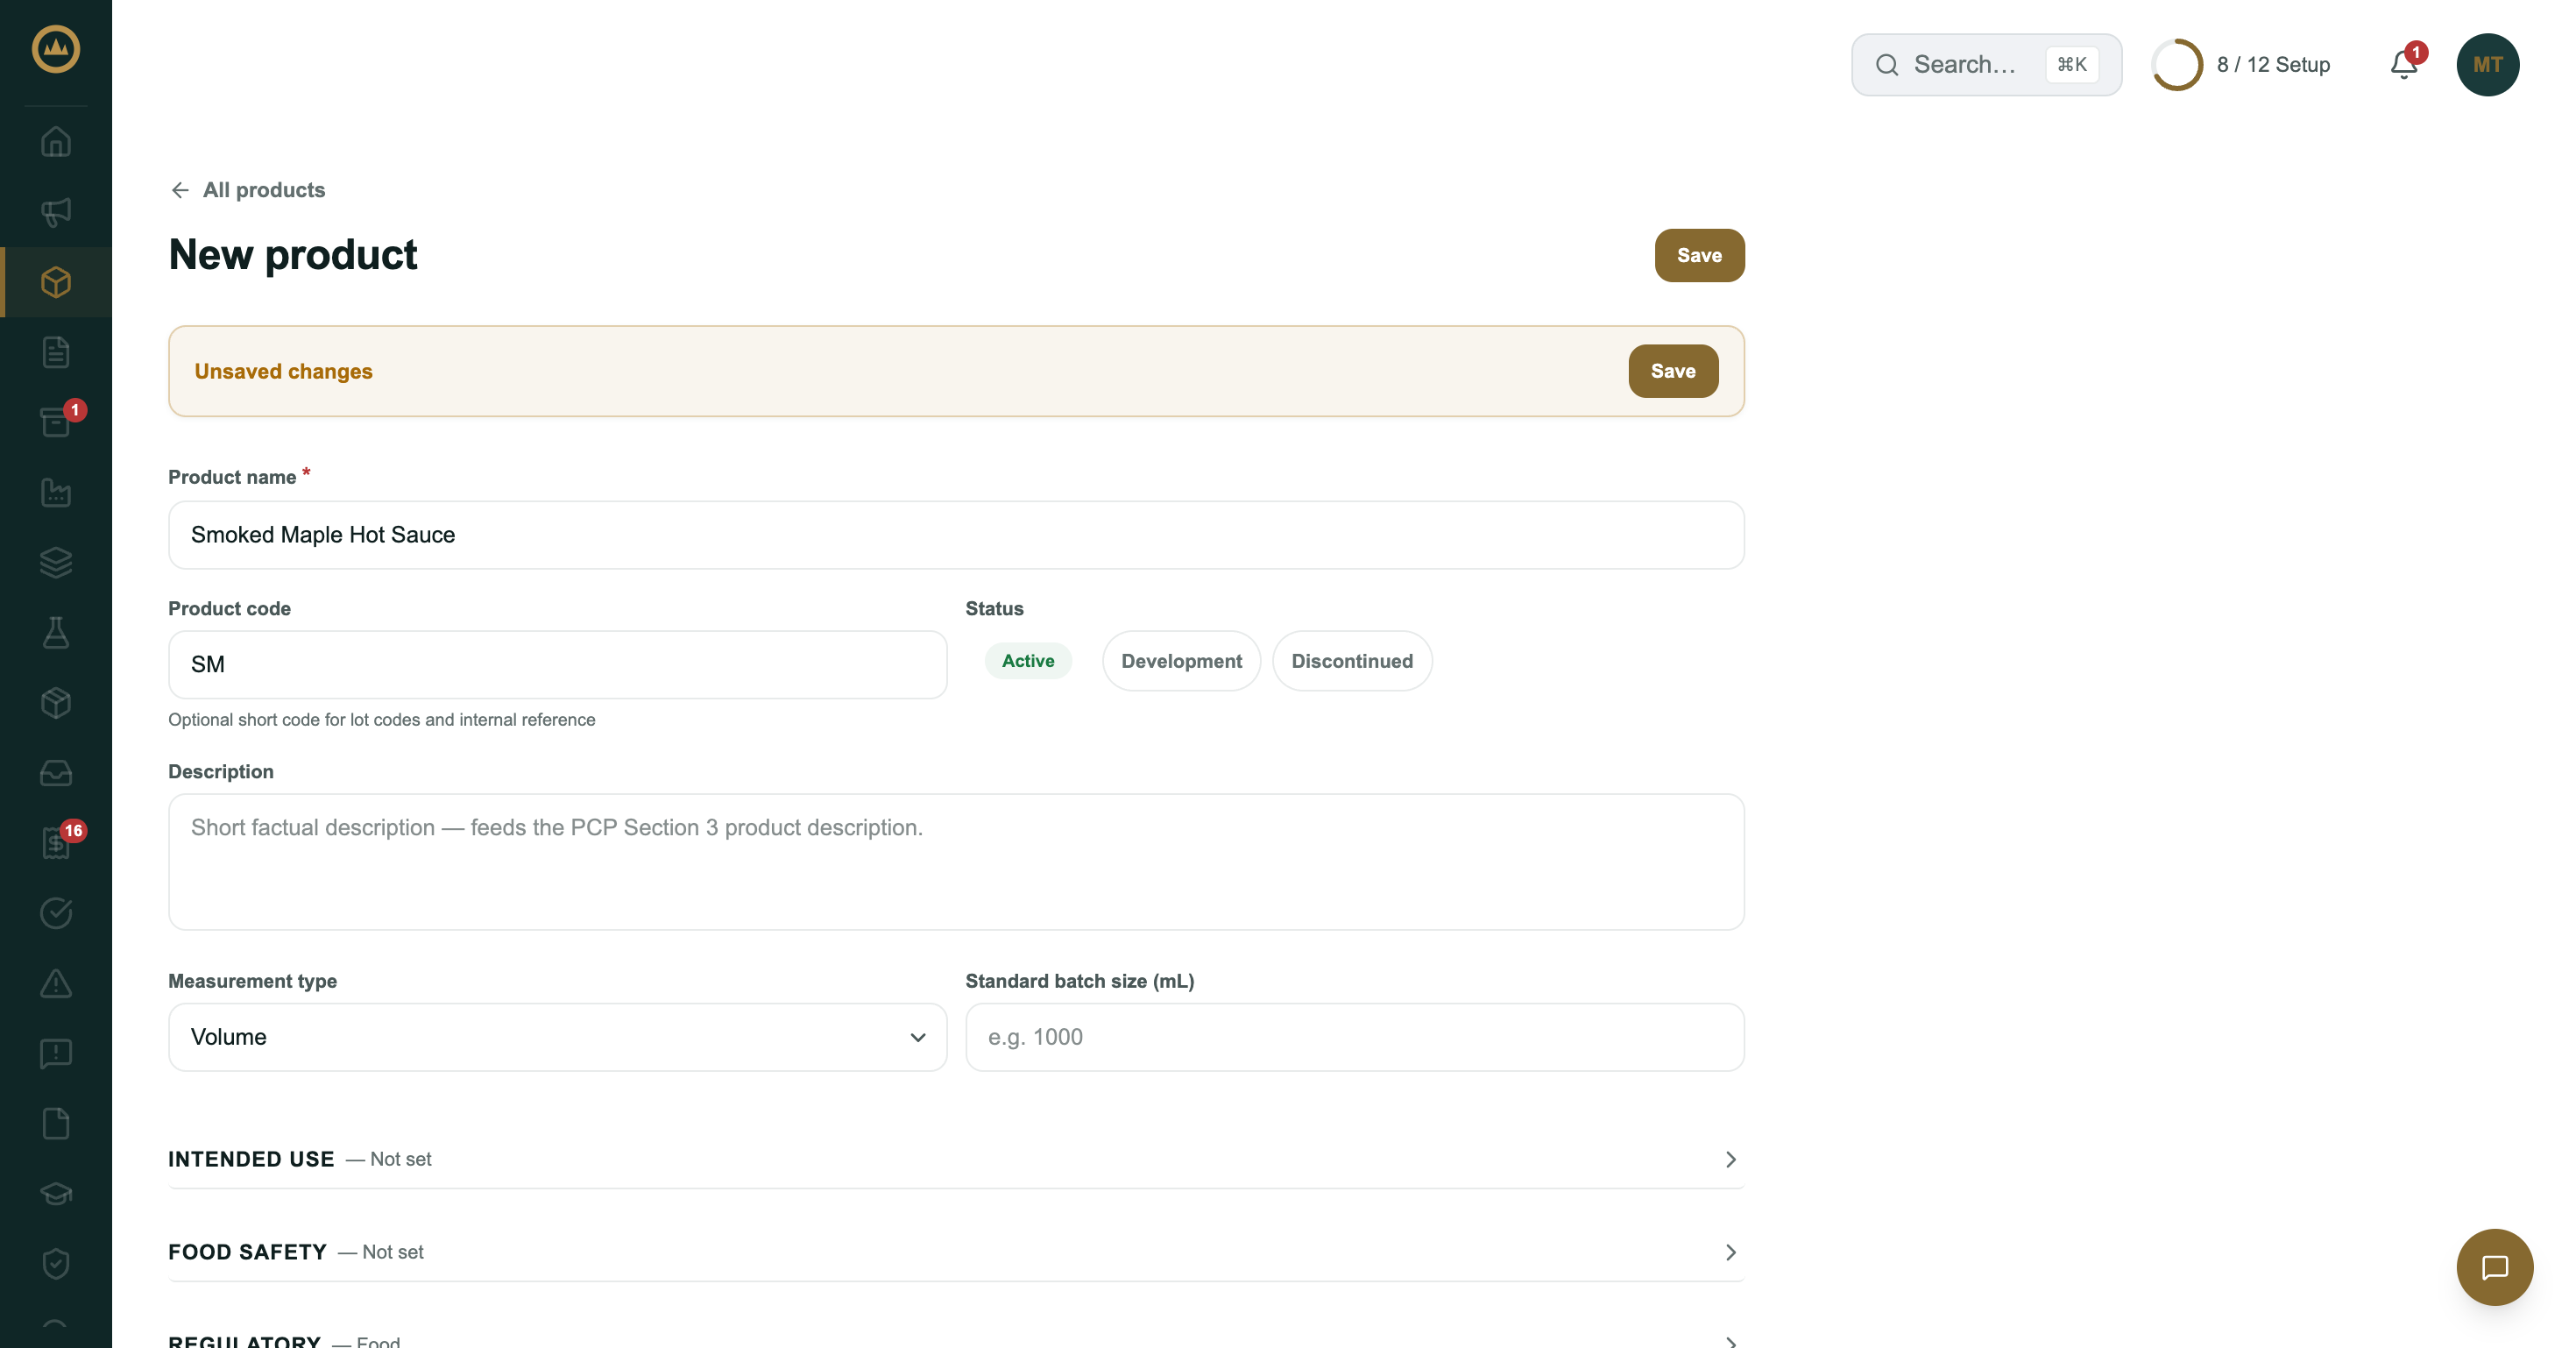Expand the Intended Use section
This screenshot has height=1348, width=2576.
tap(955, 1159)
